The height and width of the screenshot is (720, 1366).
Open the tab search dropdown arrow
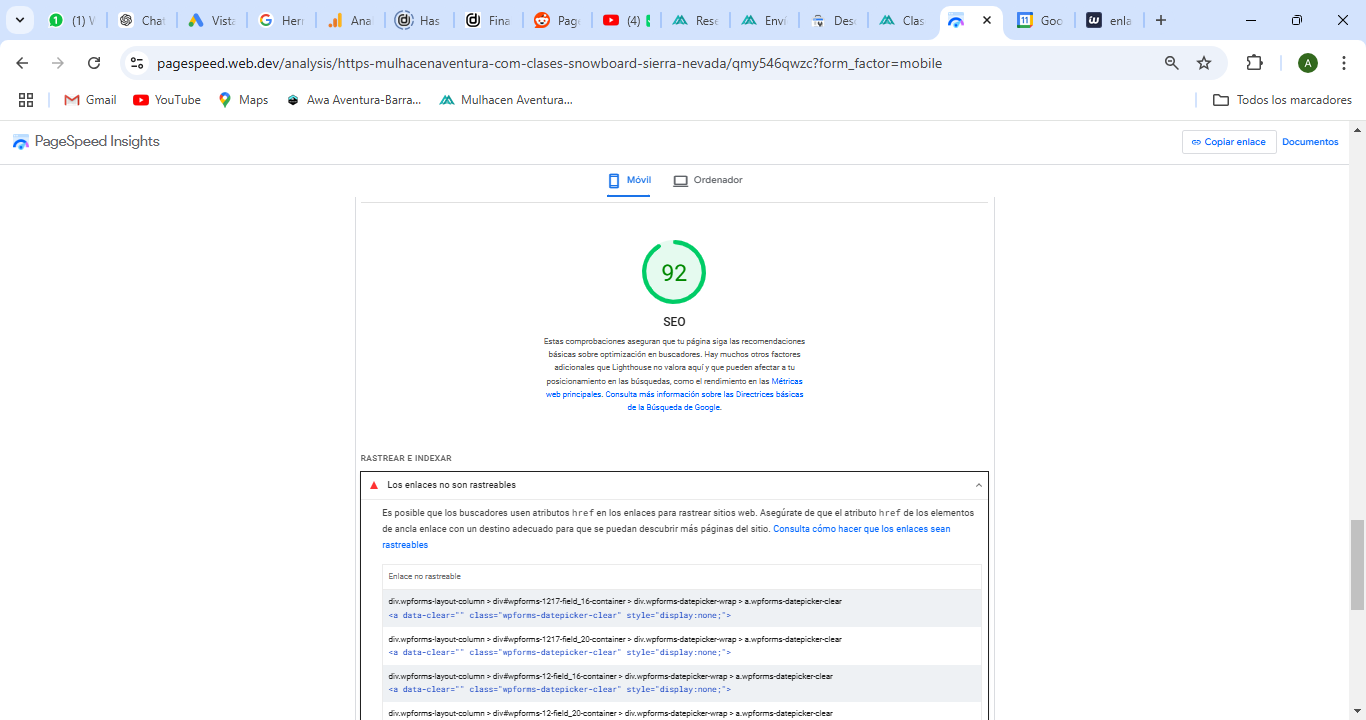pyautogui.click(x=19, y=20)
